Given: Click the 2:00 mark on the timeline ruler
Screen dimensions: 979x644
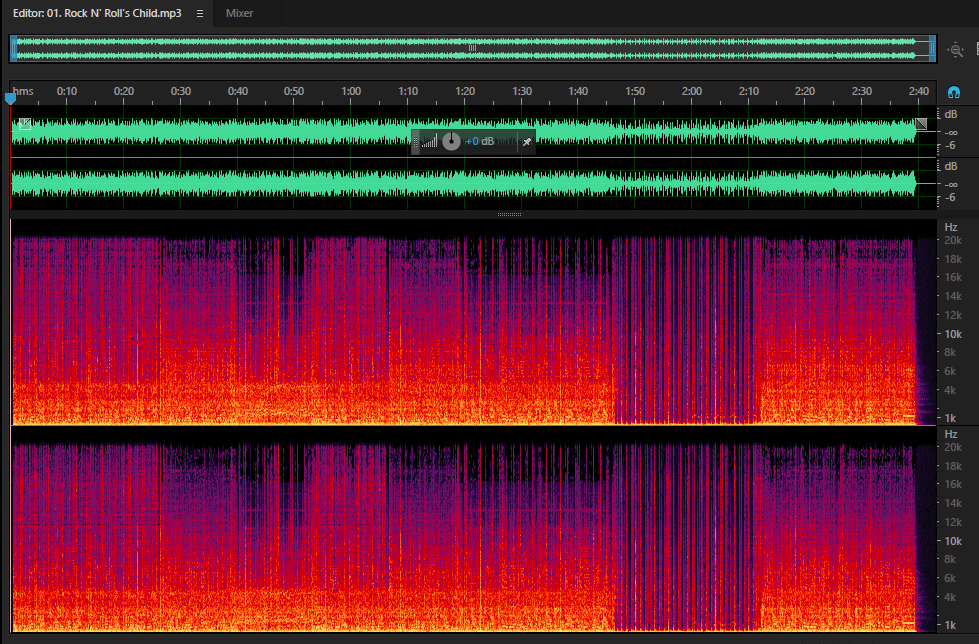Looking at the screenshot, I should [692, 91].
